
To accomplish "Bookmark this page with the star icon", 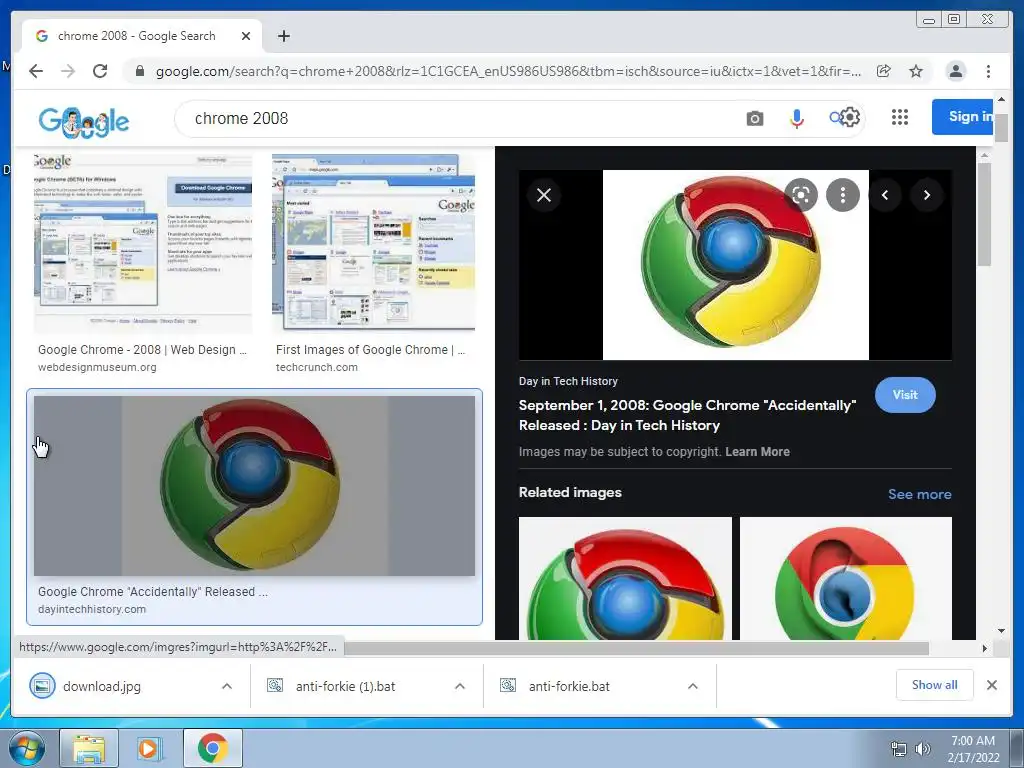I will pyautogui.click(x=916, y=71).
